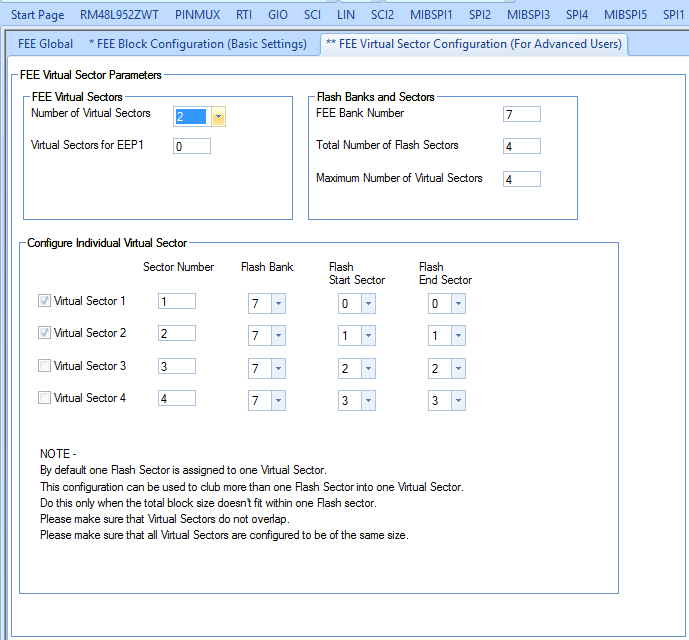Toggle the Virtual Sector 1 checkbox

(x=44, y=301)
